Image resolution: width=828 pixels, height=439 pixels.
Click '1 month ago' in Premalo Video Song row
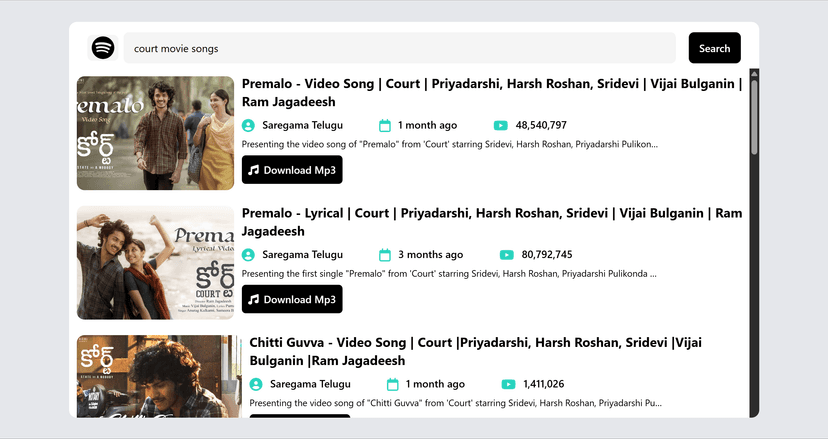428,125
